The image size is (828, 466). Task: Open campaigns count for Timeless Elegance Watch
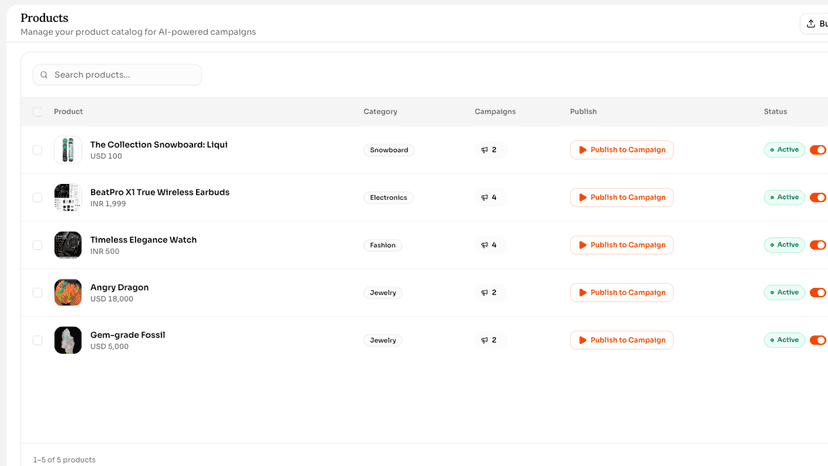pyautogui.click(x=490, y=245)
